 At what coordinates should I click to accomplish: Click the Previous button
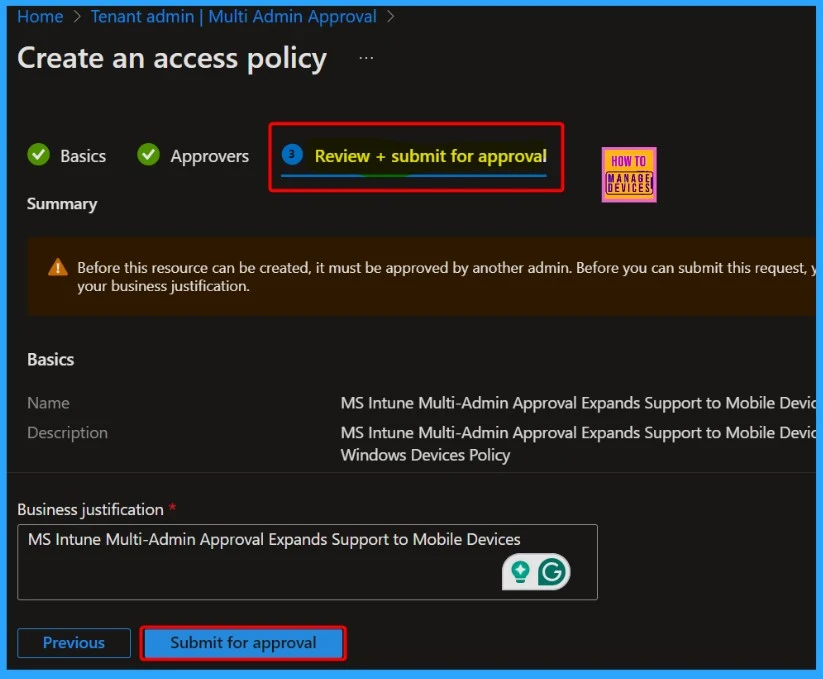pos(74,643)
